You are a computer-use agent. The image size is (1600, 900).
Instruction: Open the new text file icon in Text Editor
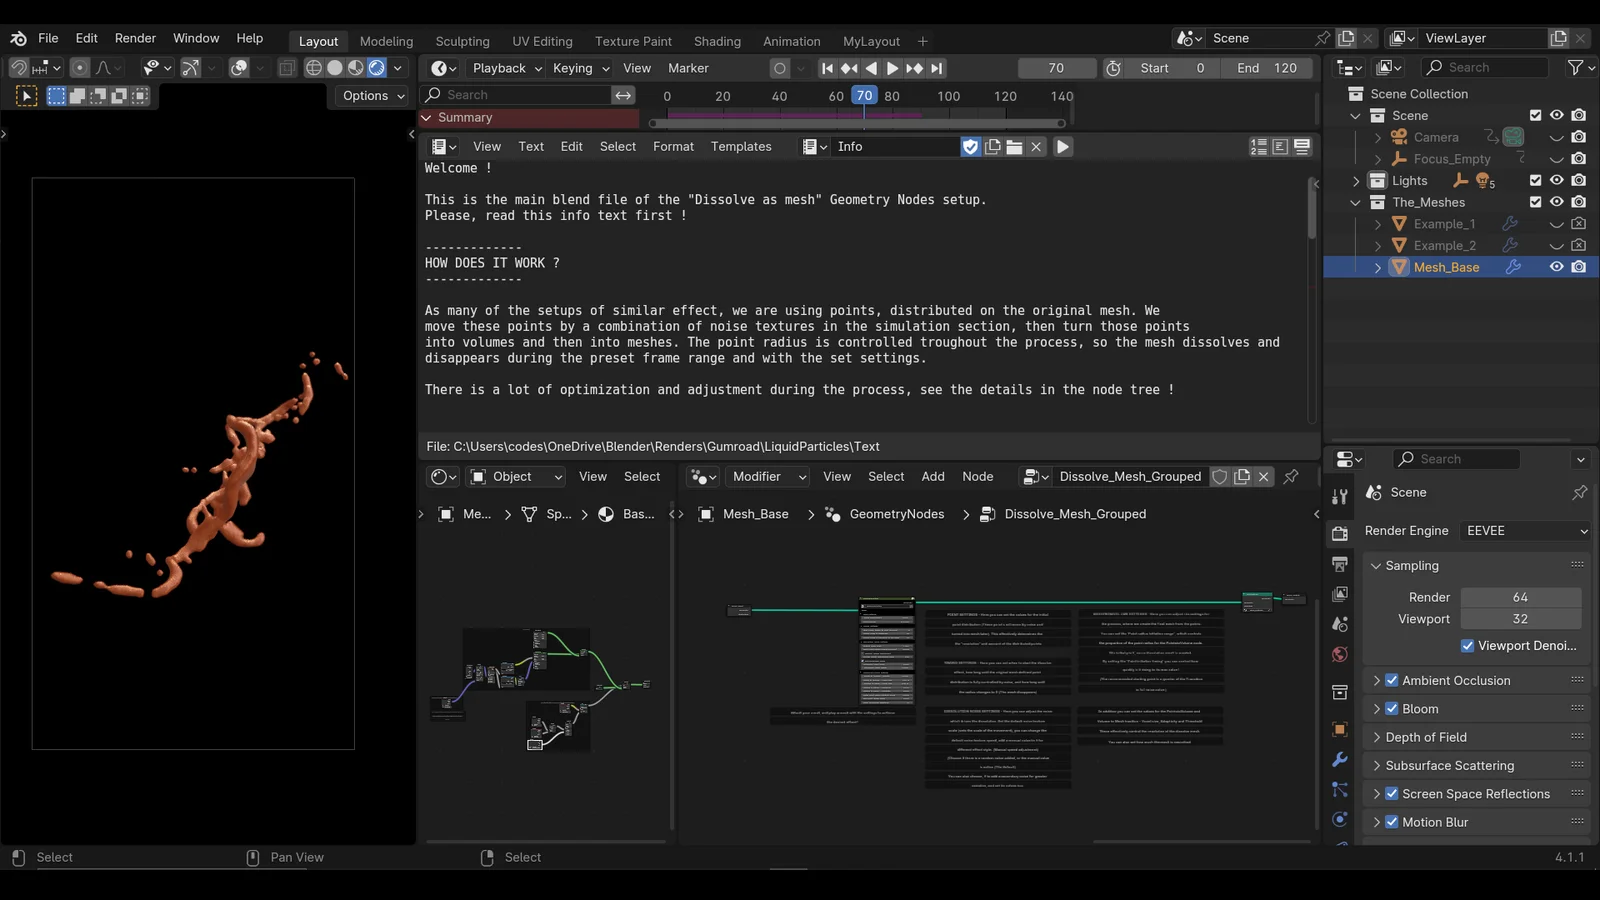click(x=992, y=146)
